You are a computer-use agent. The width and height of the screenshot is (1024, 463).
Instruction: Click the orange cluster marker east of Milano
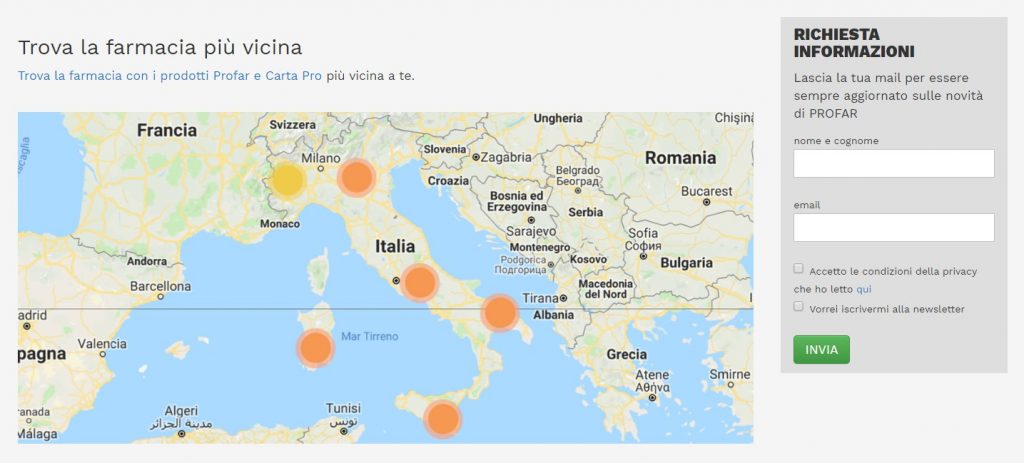click(357, 178)
